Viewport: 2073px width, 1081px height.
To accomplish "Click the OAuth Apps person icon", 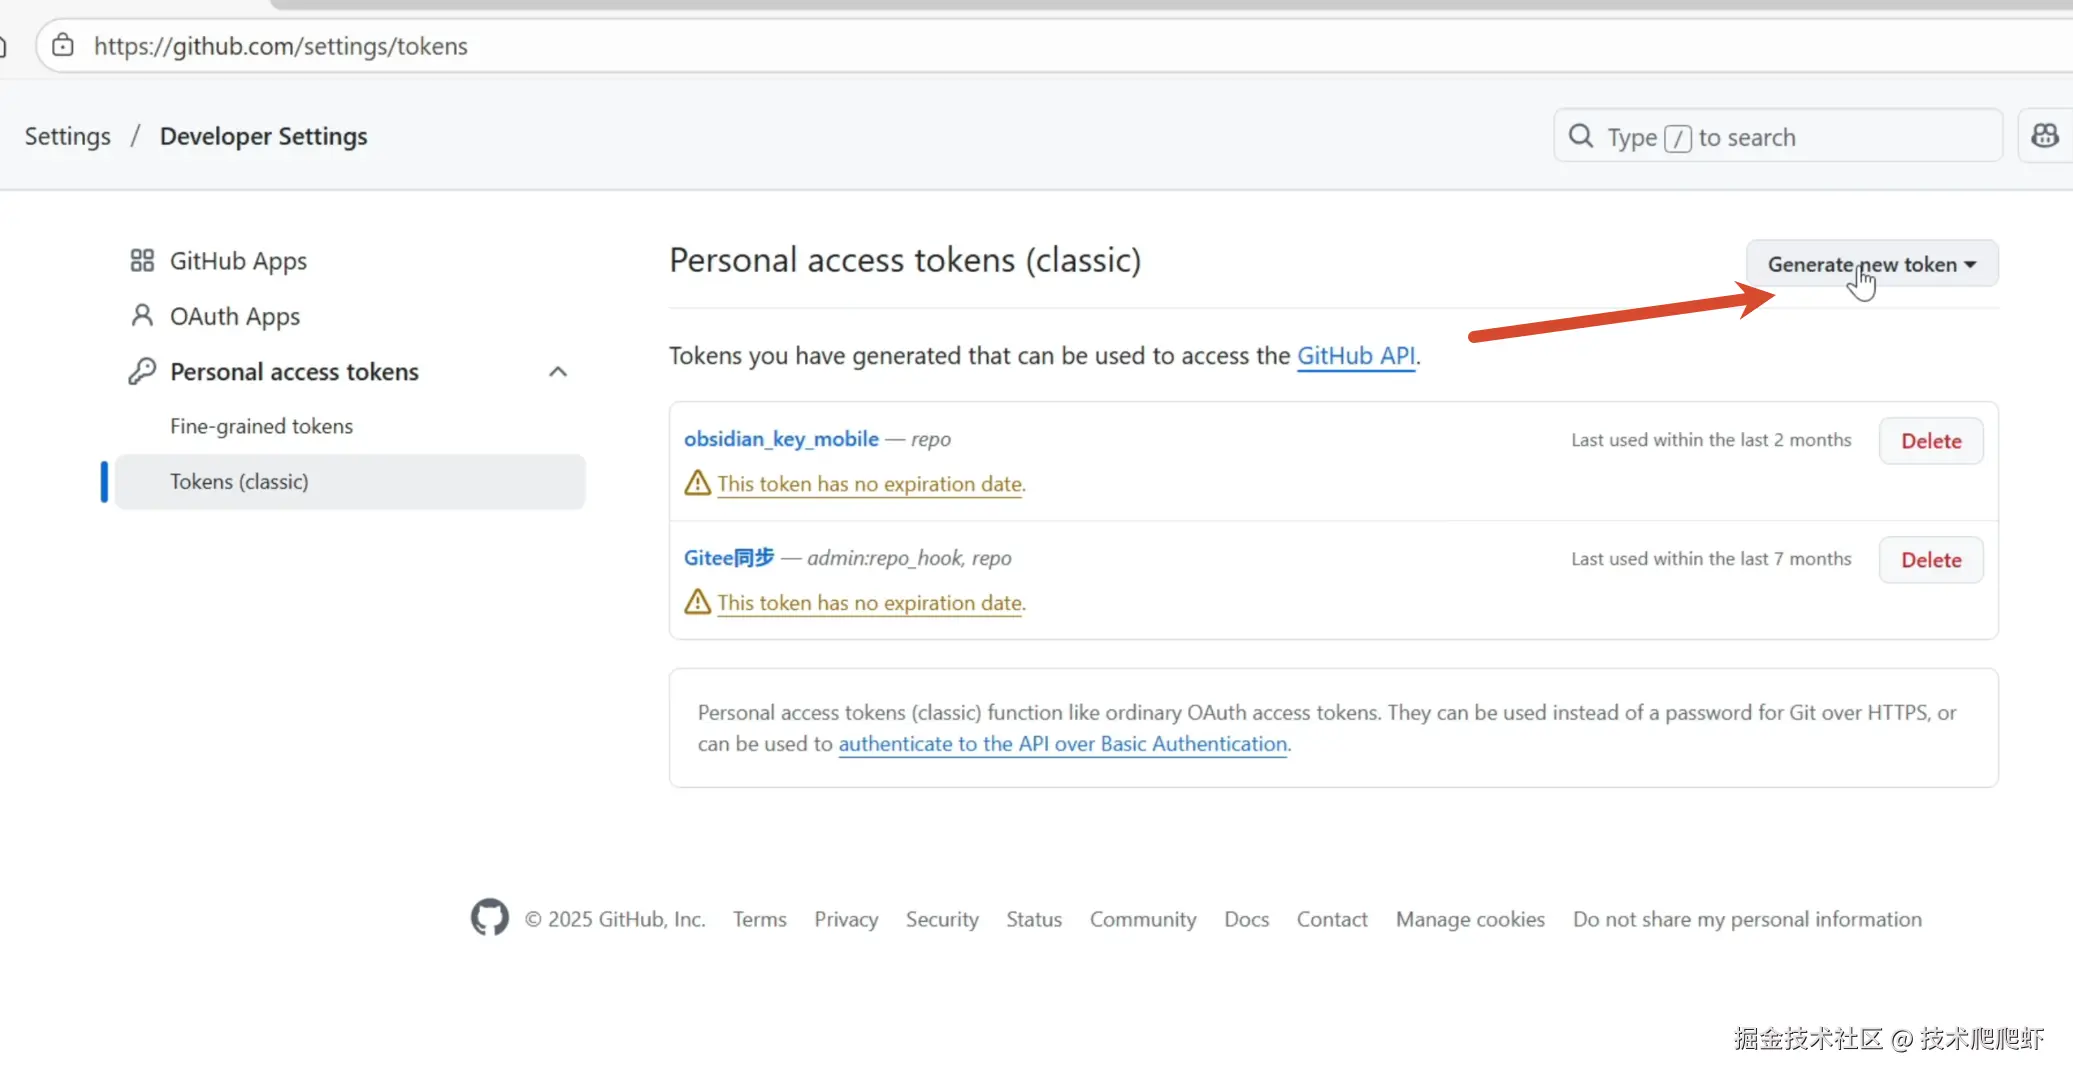I will [142, 316].
